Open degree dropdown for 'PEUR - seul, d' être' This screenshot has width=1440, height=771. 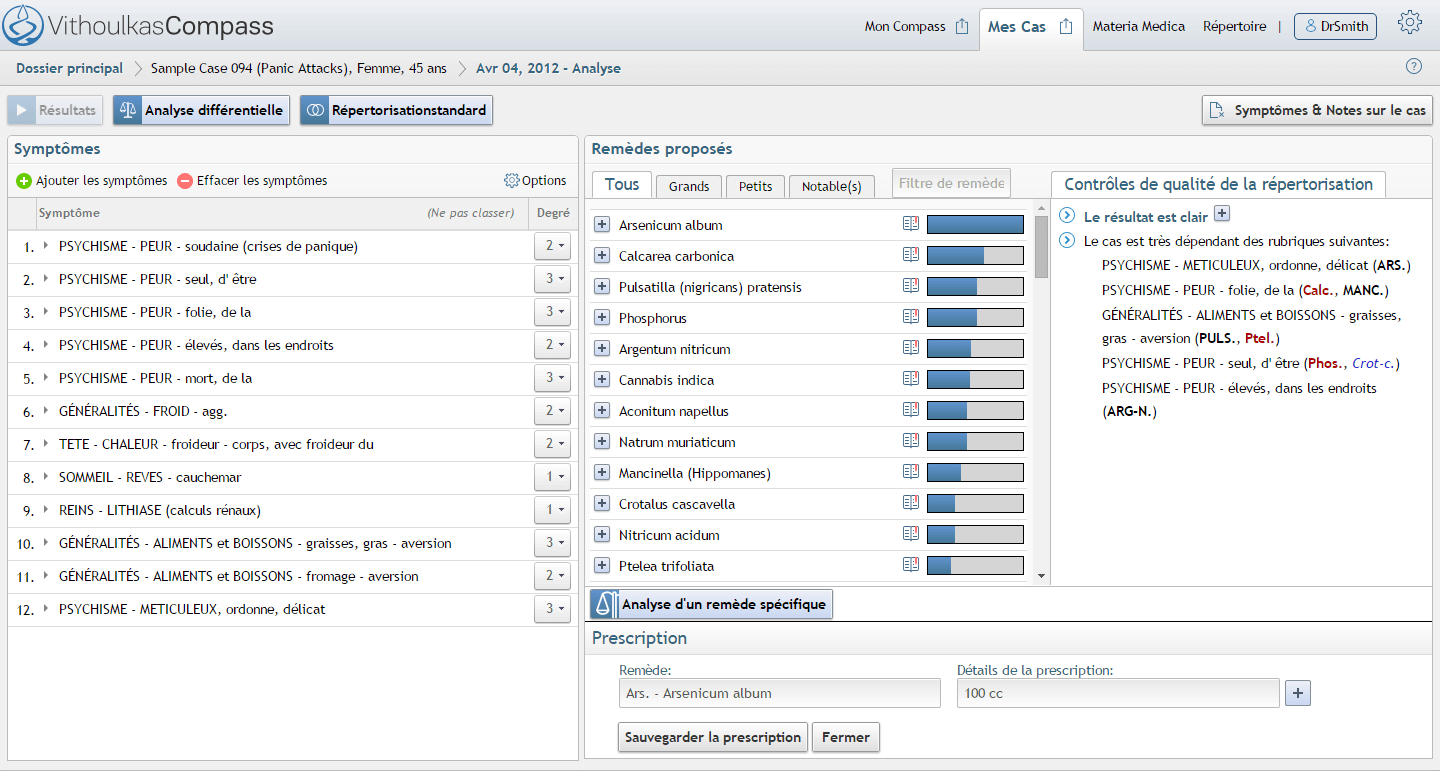click(552, 279)
